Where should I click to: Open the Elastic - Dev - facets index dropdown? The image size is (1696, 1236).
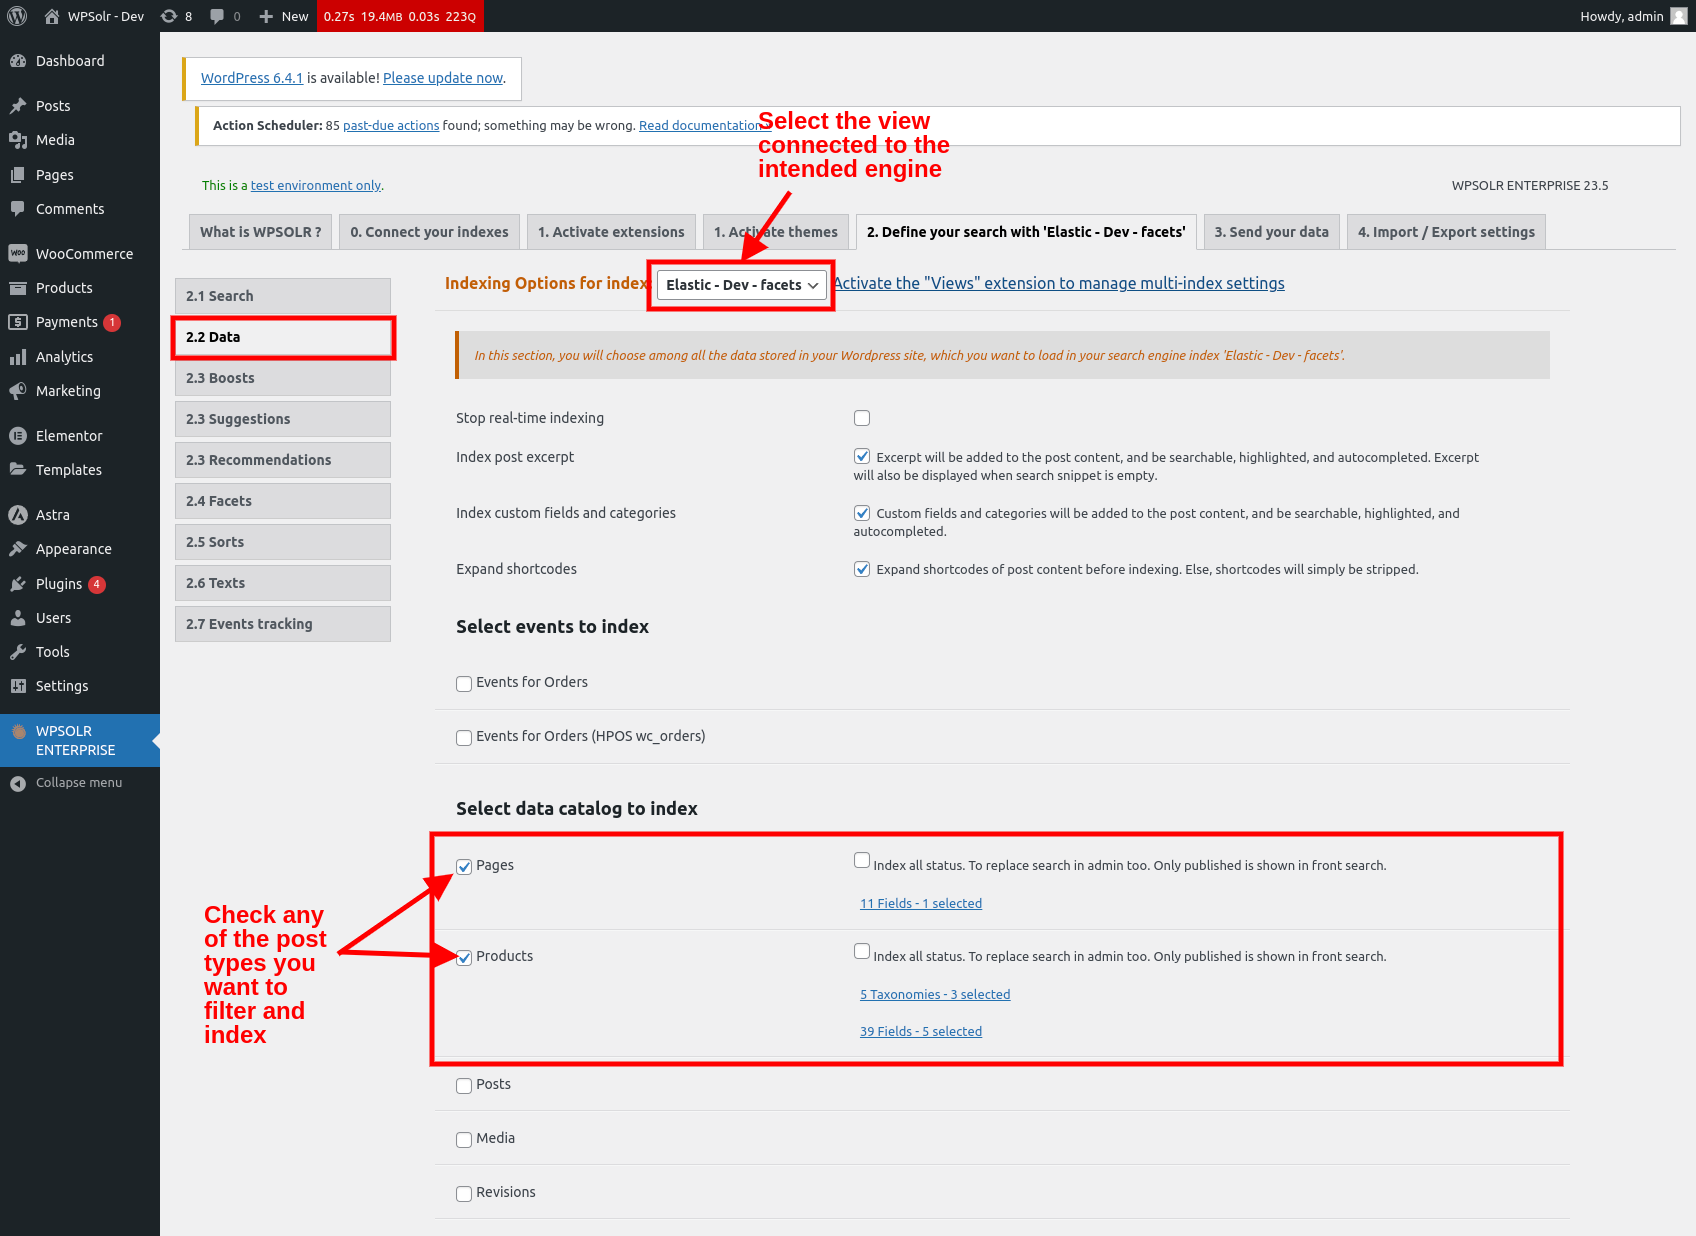point(741,285)
